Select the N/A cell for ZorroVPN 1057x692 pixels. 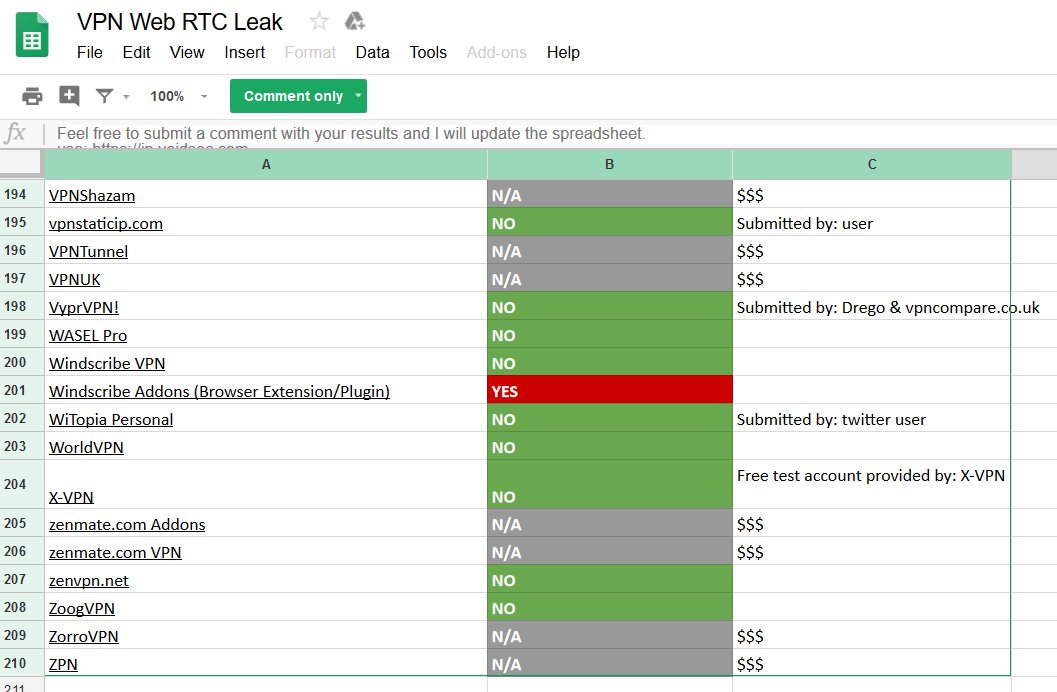[x=609, y=635]
